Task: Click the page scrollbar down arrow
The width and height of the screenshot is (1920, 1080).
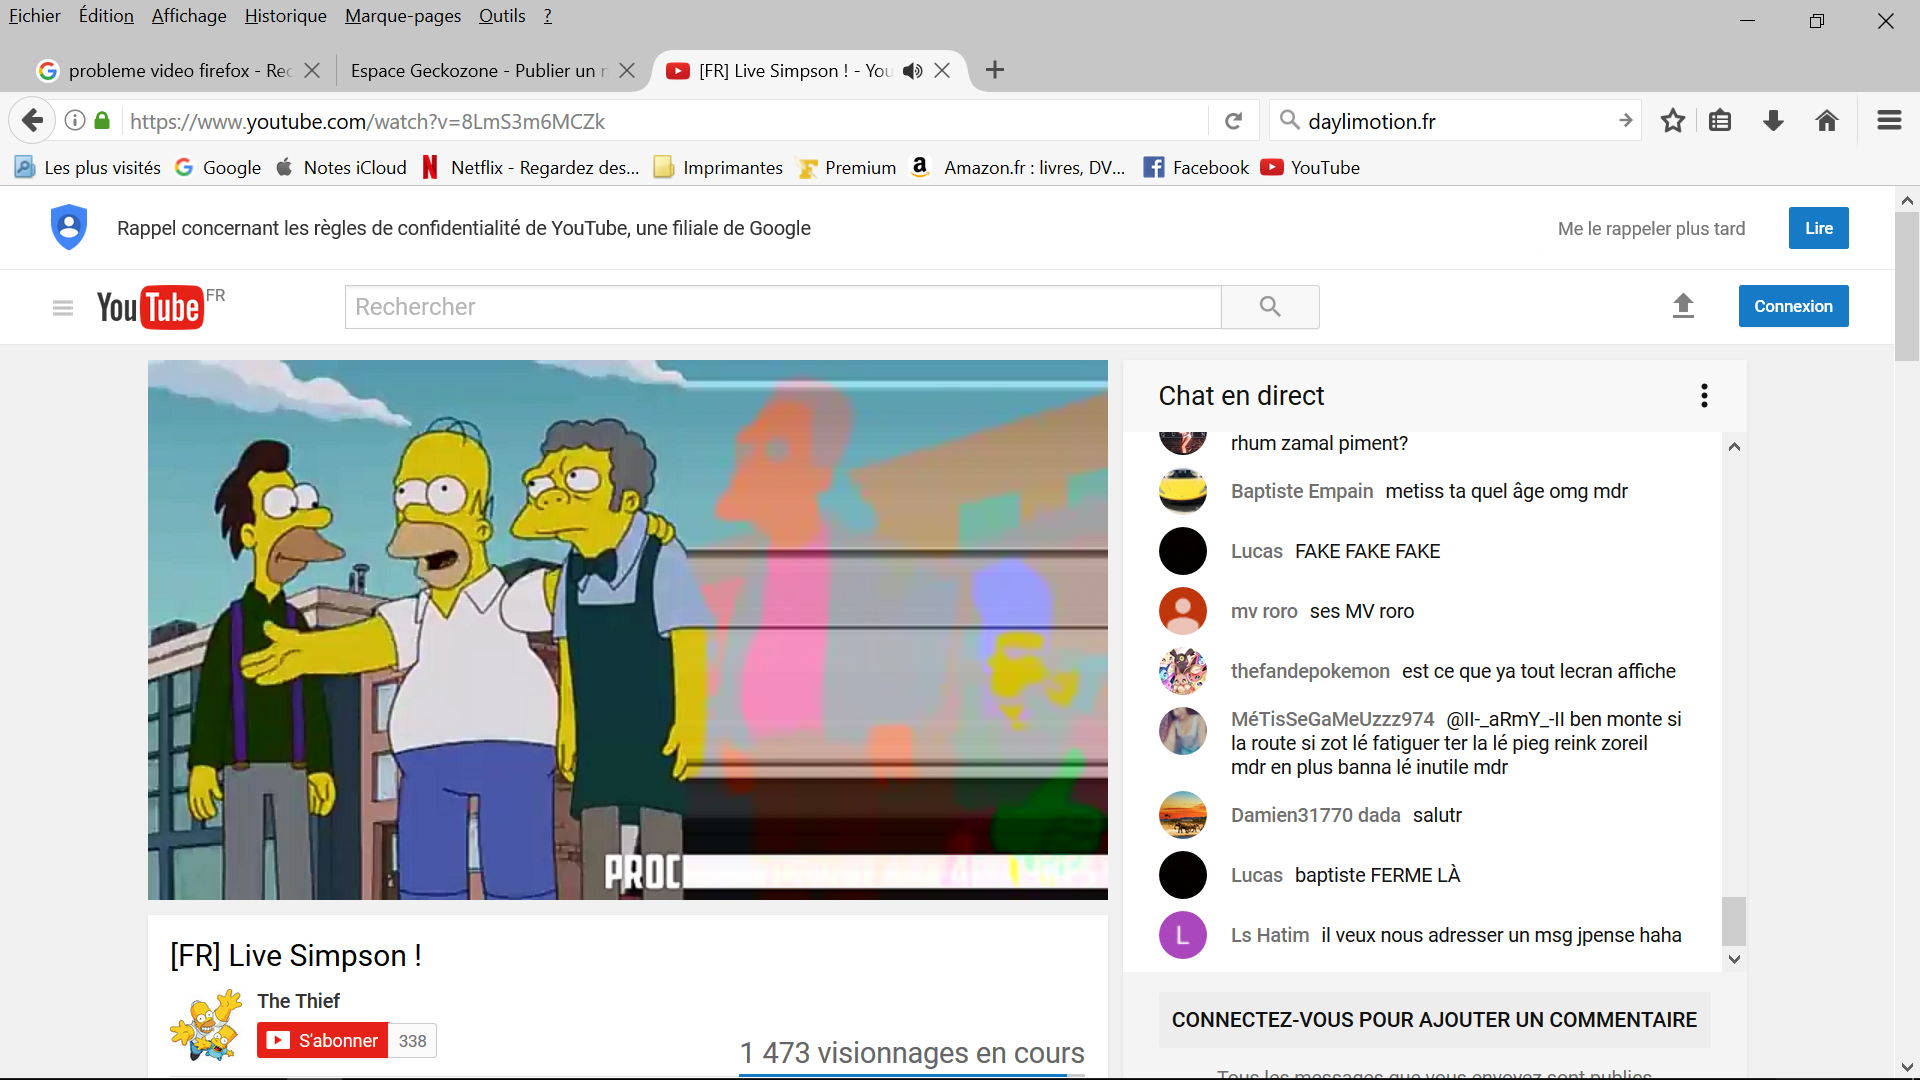Action: point(1907,1067)
